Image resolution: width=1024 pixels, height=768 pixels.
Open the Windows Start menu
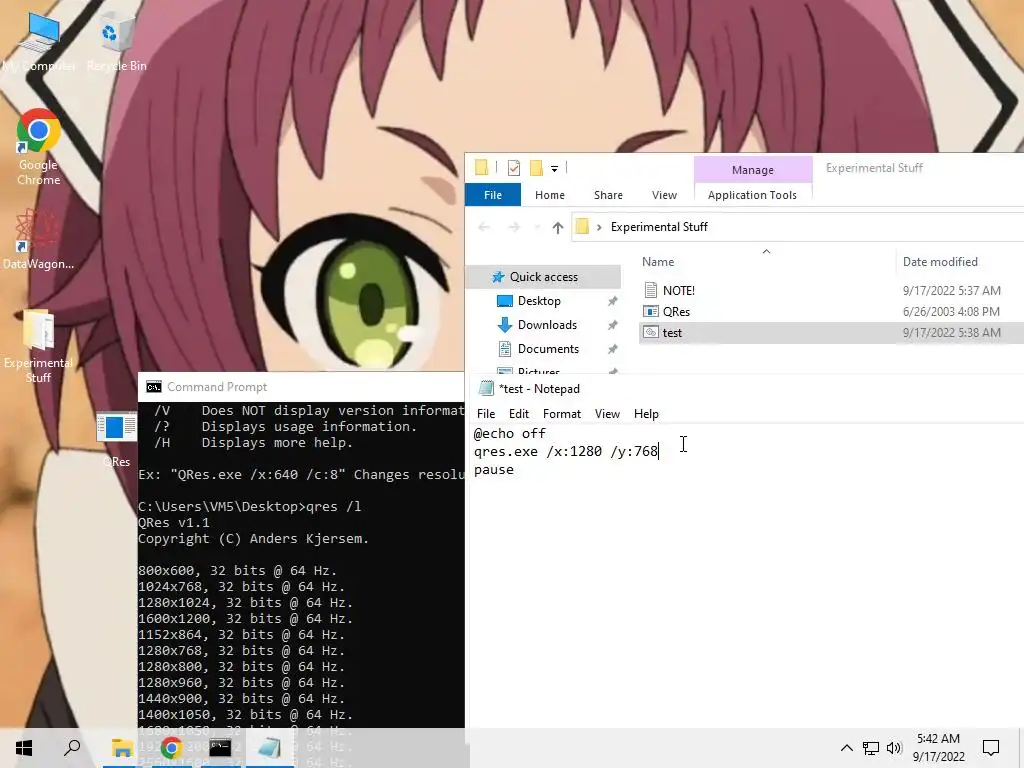pos(24,748)
